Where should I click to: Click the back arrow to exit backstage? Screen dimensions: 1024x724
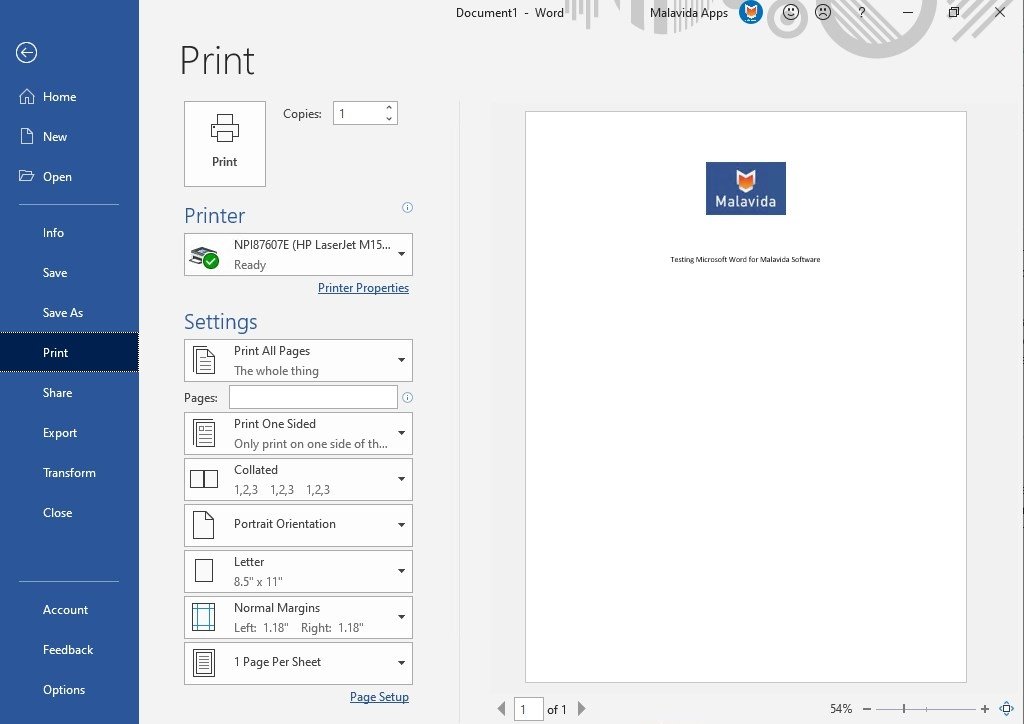tap(27, 53)
